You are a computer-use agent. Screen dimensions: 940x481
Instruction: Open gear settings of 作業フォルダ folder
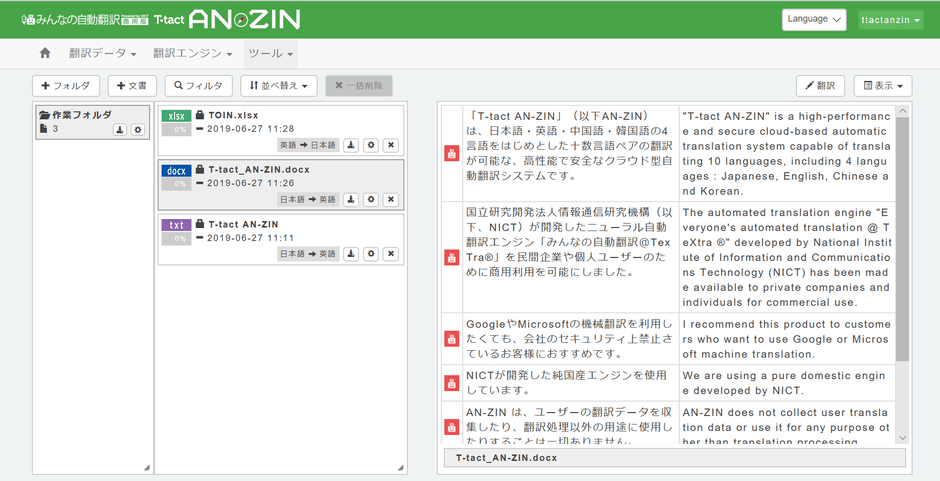138,130
